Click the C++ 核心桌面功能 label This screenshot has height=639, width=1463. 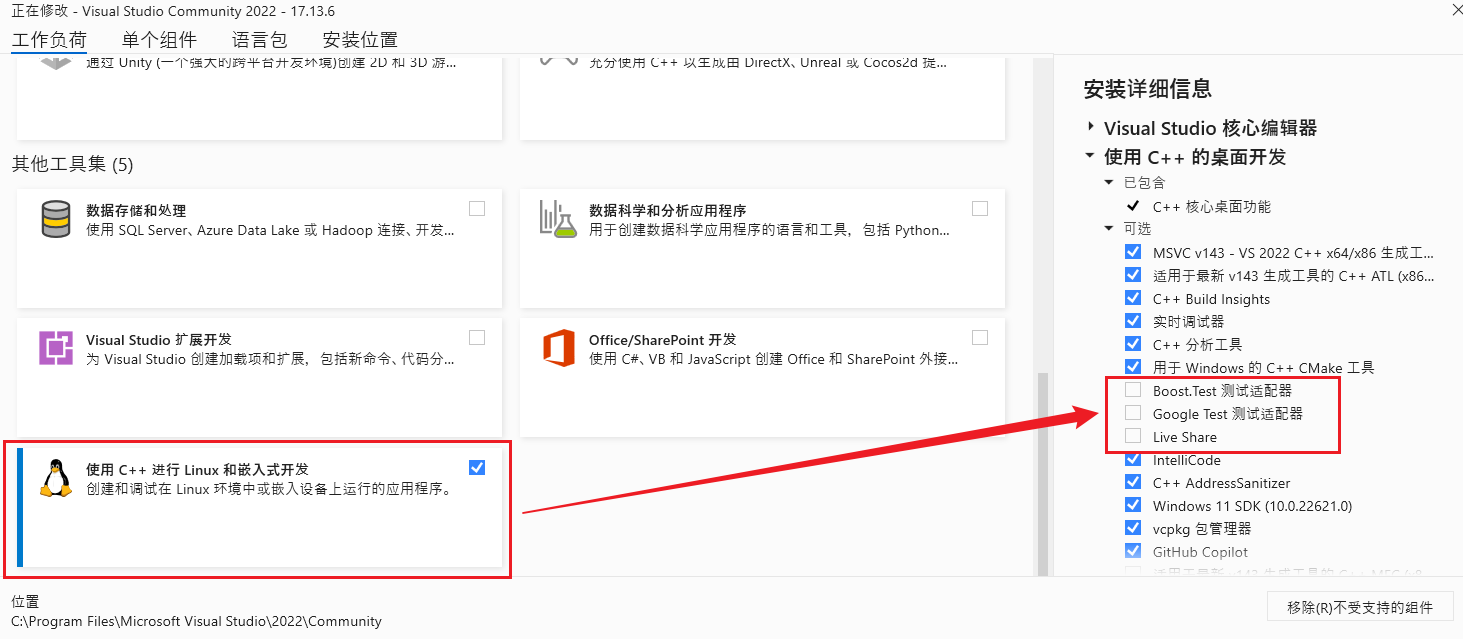click(1212, 207)
